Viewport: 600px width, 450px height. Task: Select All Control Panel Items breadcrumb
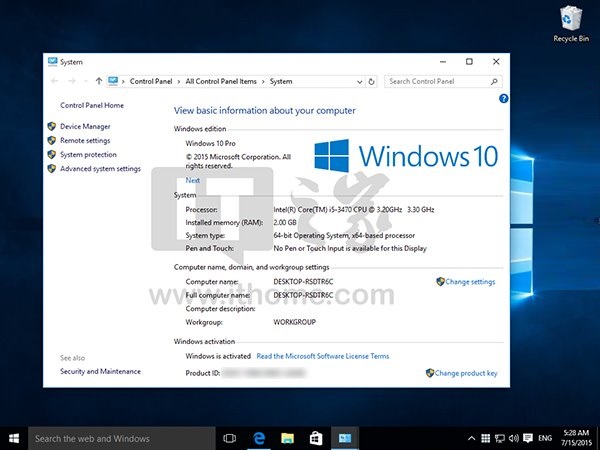(x=222, y=81)
